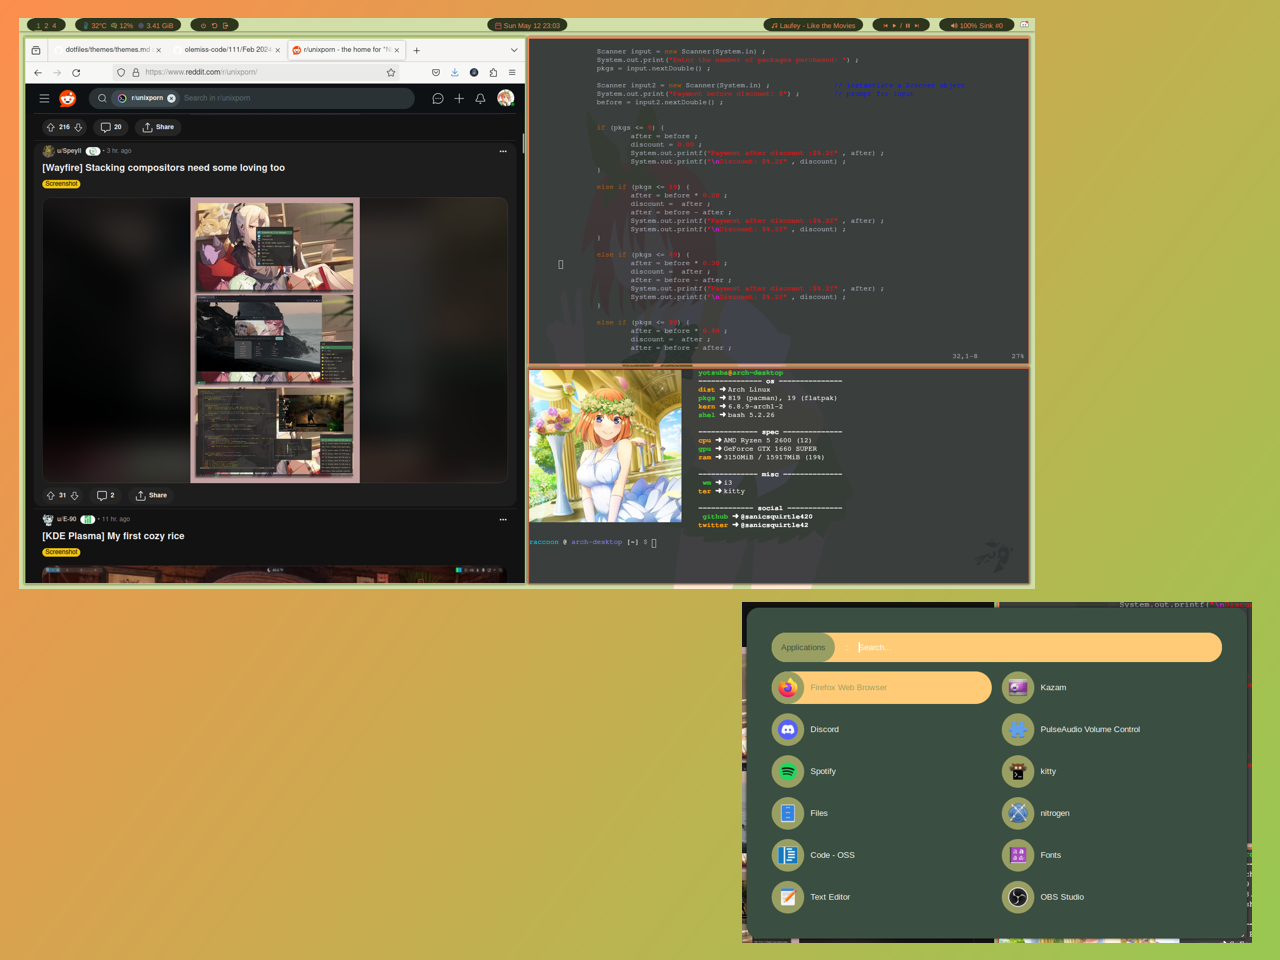Image resolution: width=1280 pixels, height=960 pixels.
Task: Go forward in Firefox history
Action: [x=57, y=72]
